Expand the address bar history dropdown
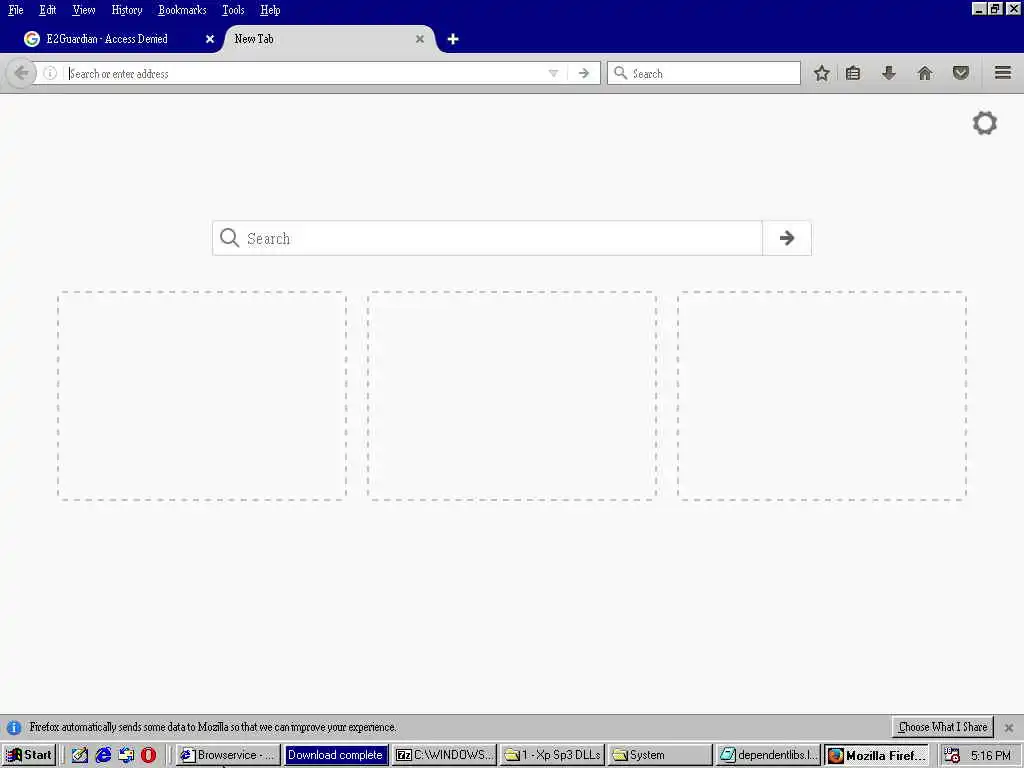 point(553,73)
